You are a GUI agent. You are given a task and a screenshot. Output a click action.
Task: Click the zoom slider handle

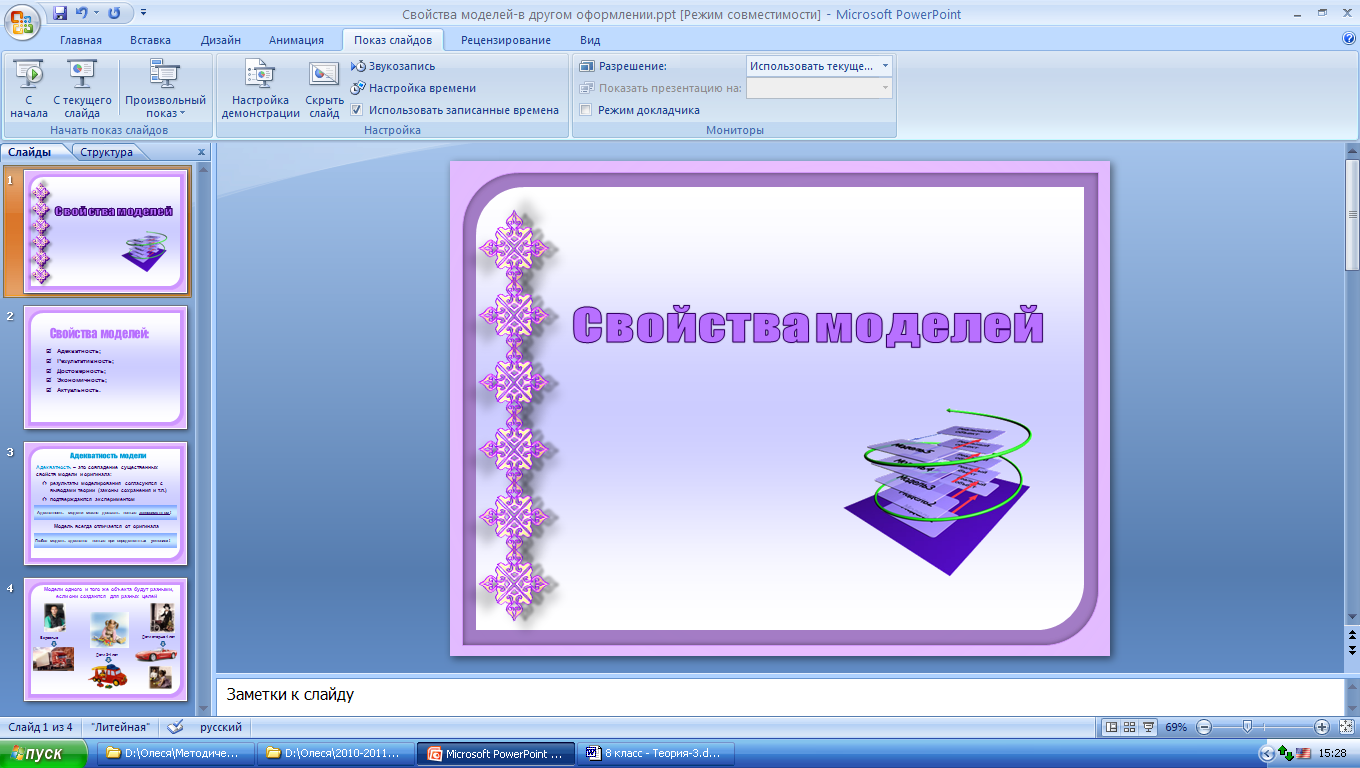[1247, 727]
